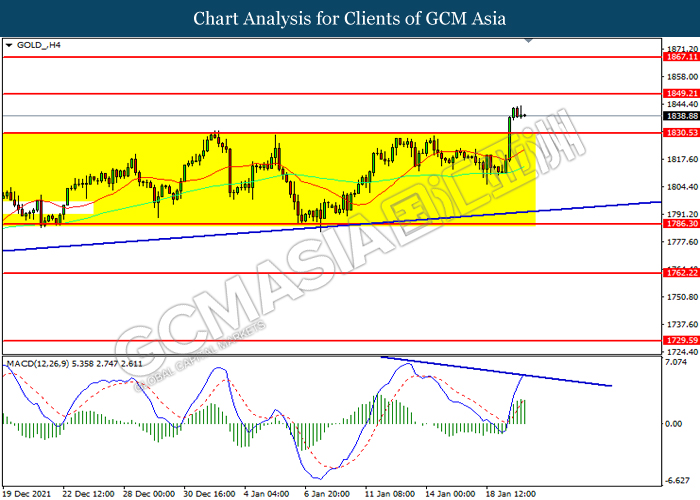Image resolution: width=700 pixels, height=500 pixels.
Task: Select the 1786.30 support price label
Action: [x=681, y=224]
